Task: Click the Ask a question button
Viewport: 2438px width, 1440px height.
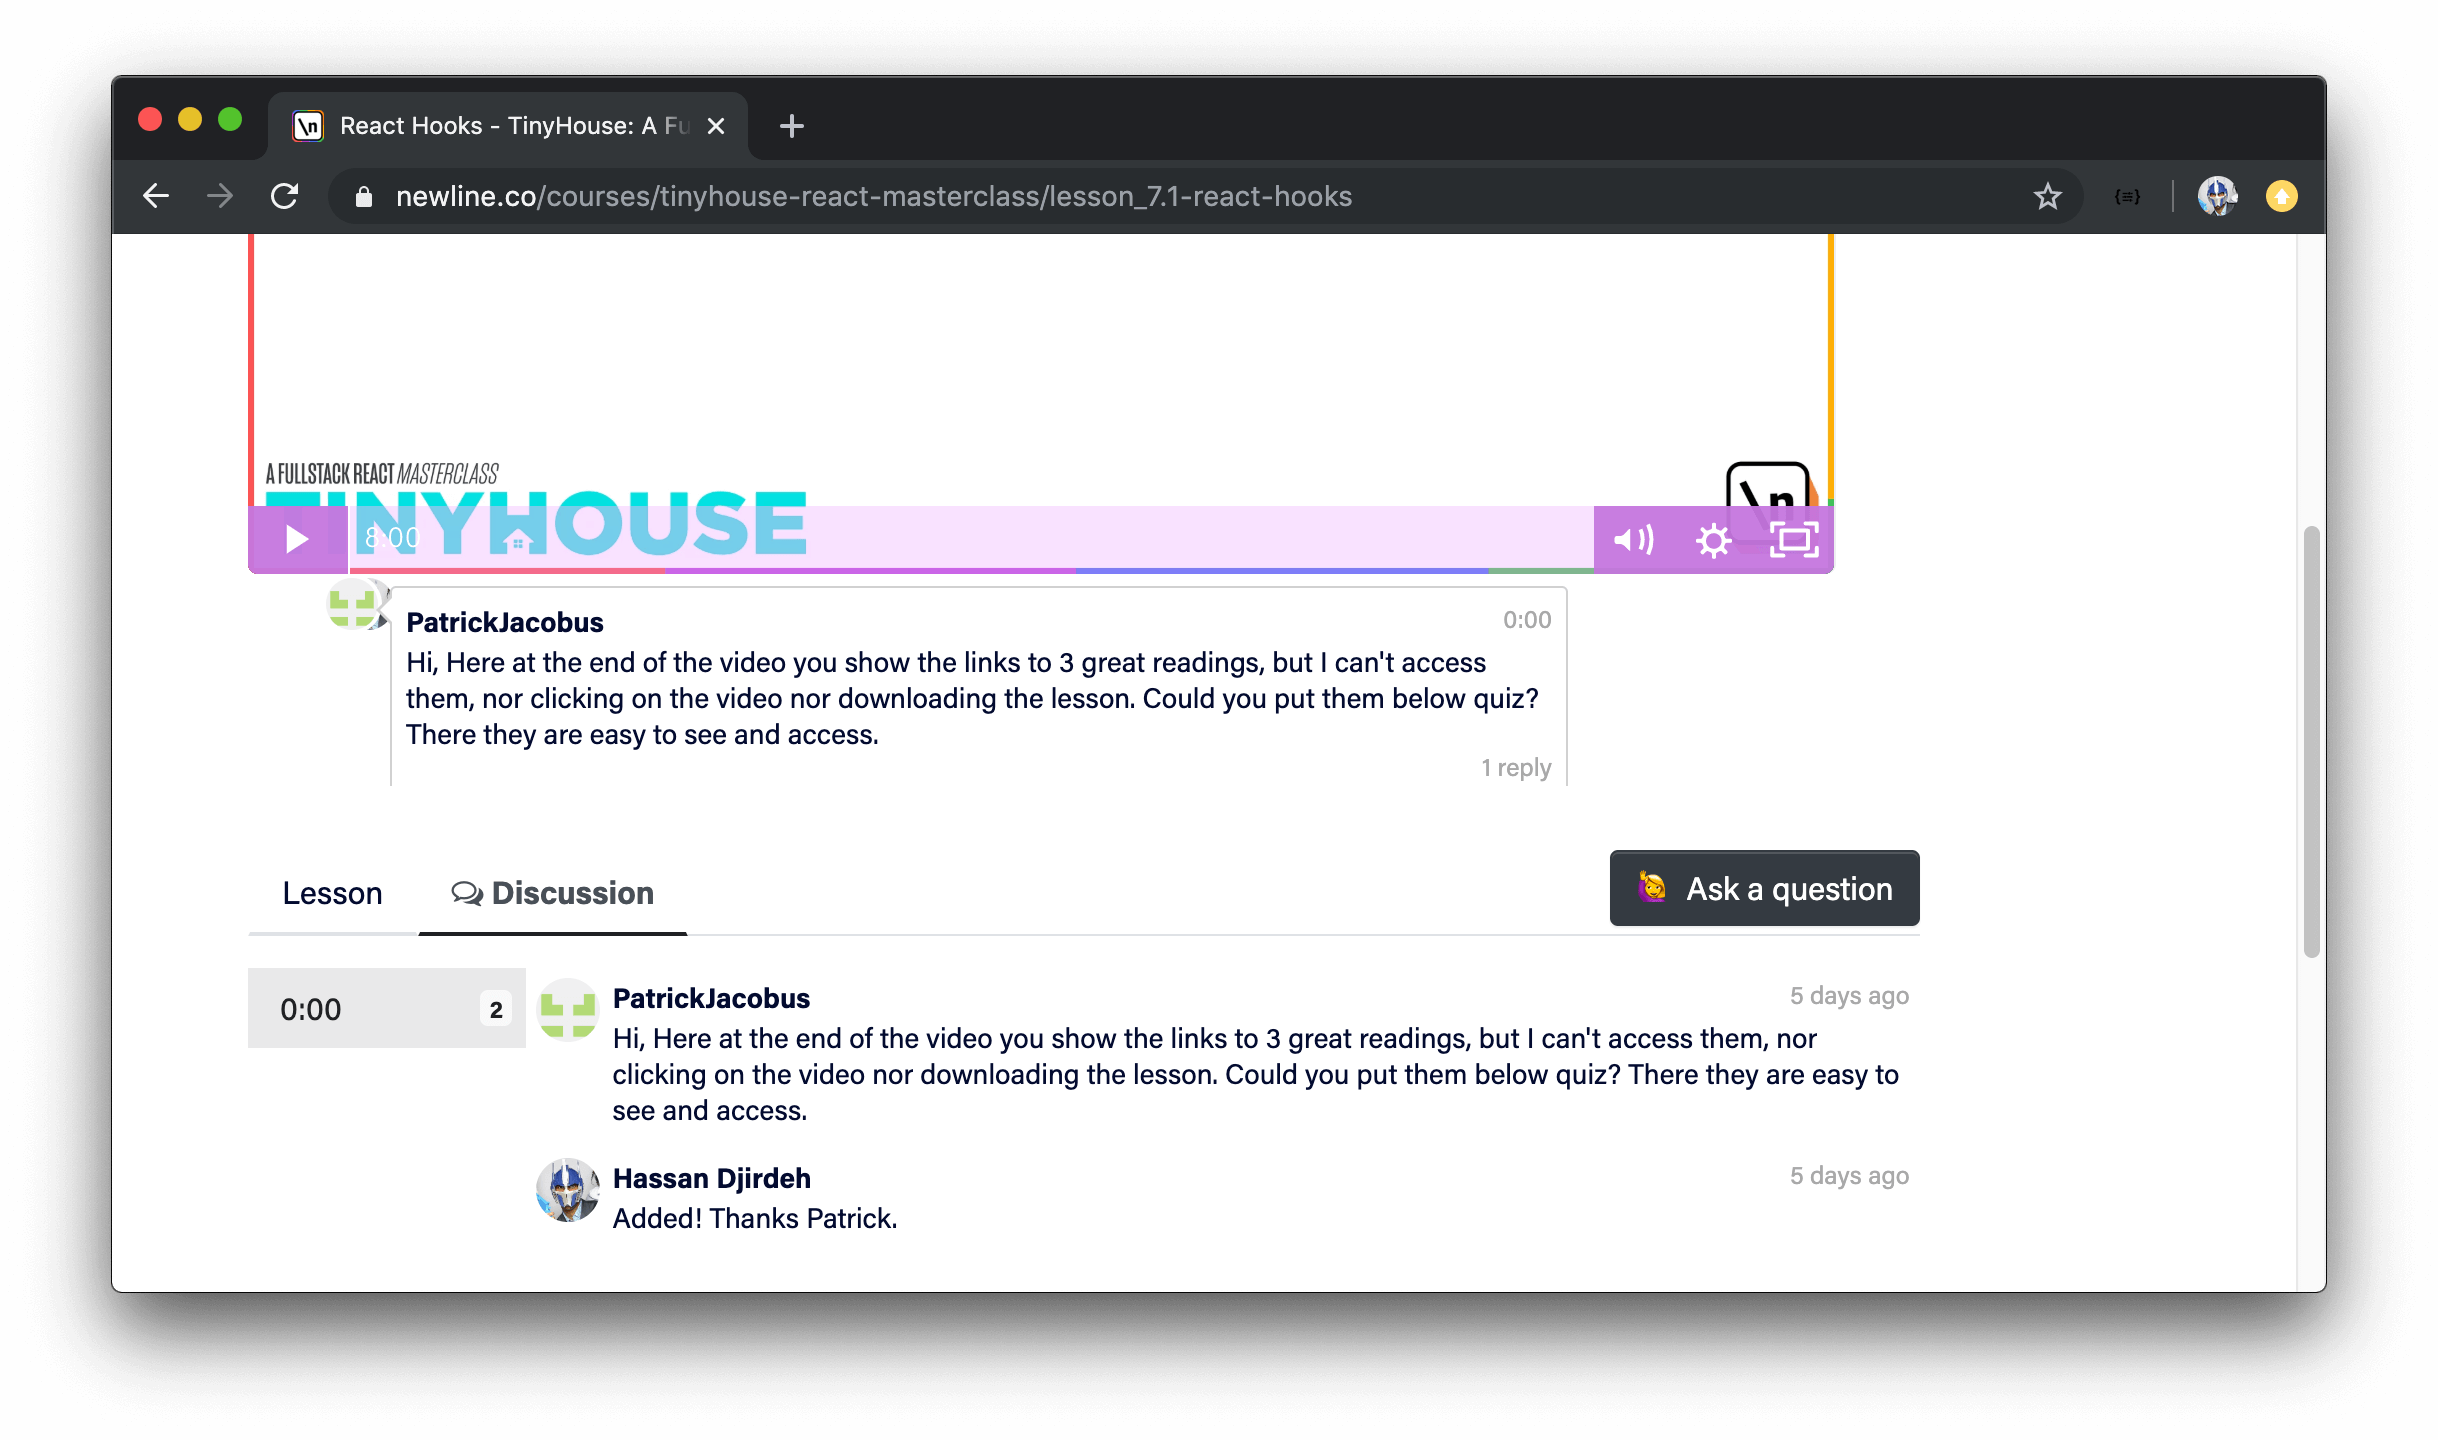Action: click(1764, 888)
